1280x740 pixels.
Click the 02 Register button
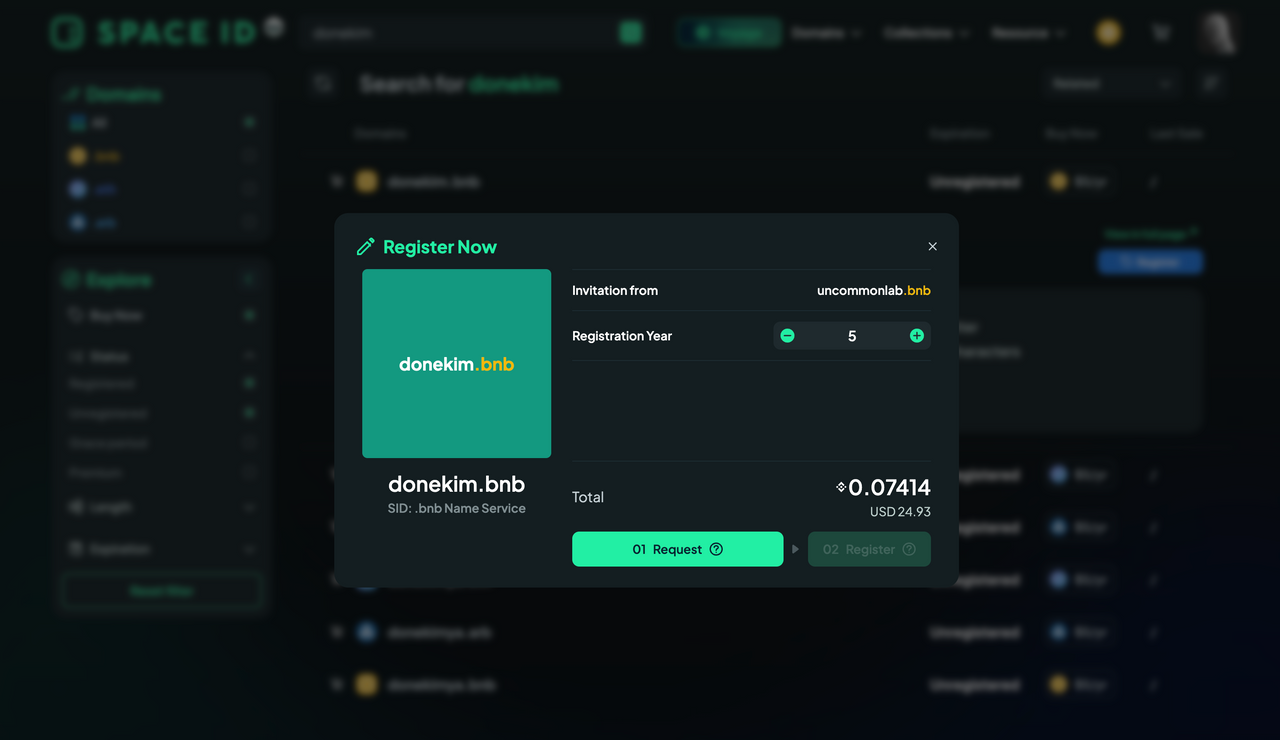pos(869,549)
